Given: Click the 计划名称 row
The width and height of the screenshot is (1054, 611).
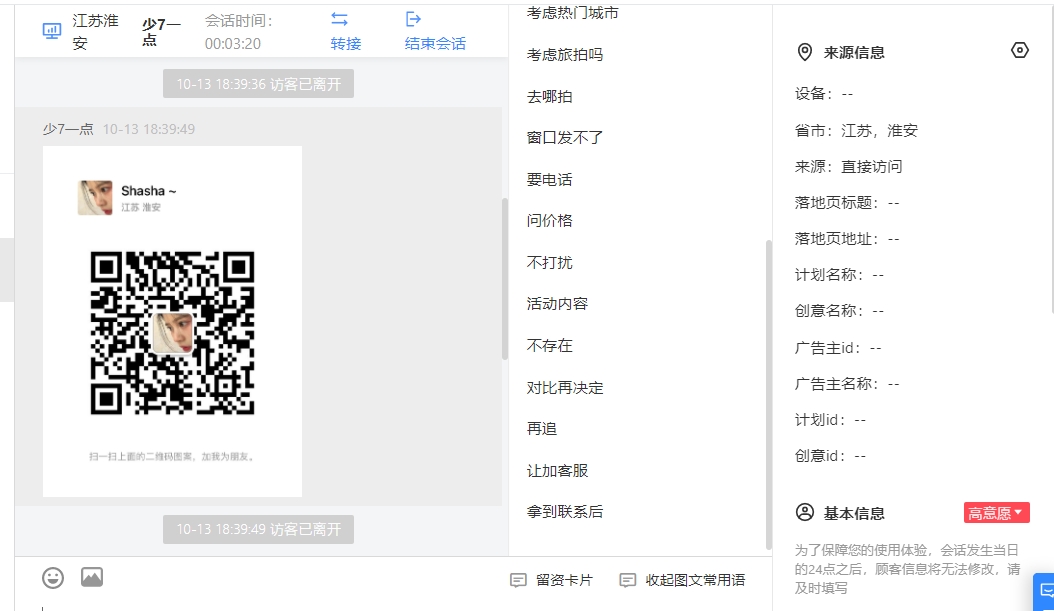Looking at the screenshot, I should 840,275.
